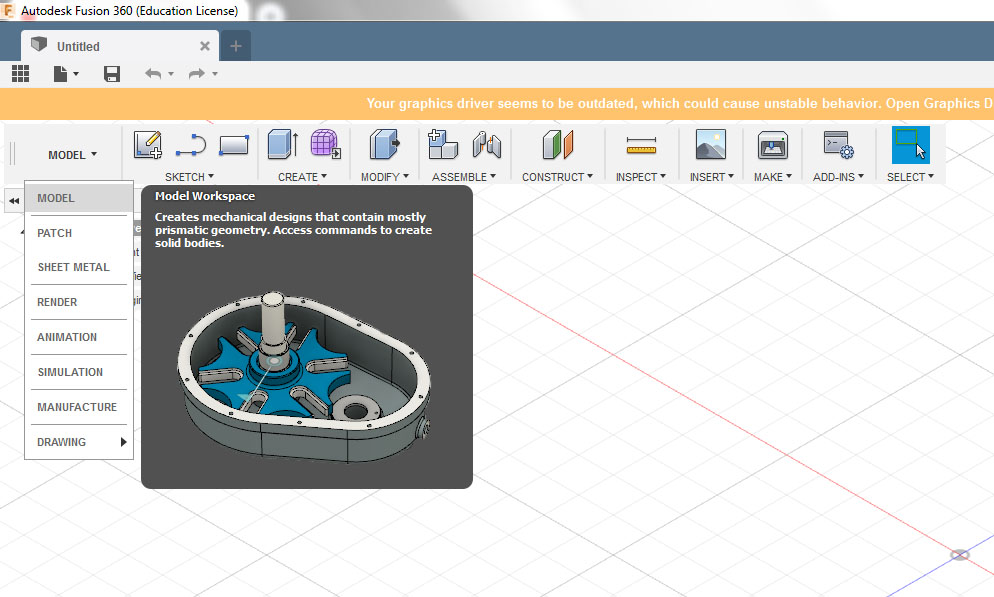This screenshot has width=994, height=597.
Task: Redo the last action
Action: point(197,74)
